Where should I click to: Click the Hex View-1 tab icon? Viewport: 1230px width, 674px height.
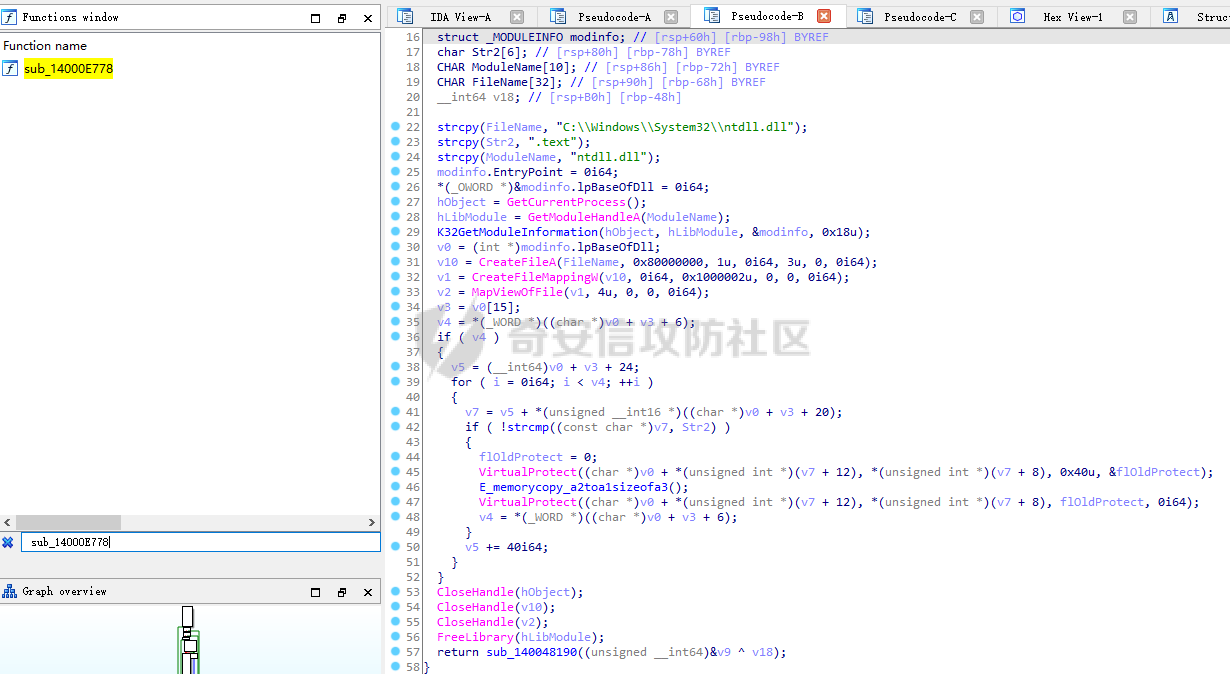(1017, 16)
